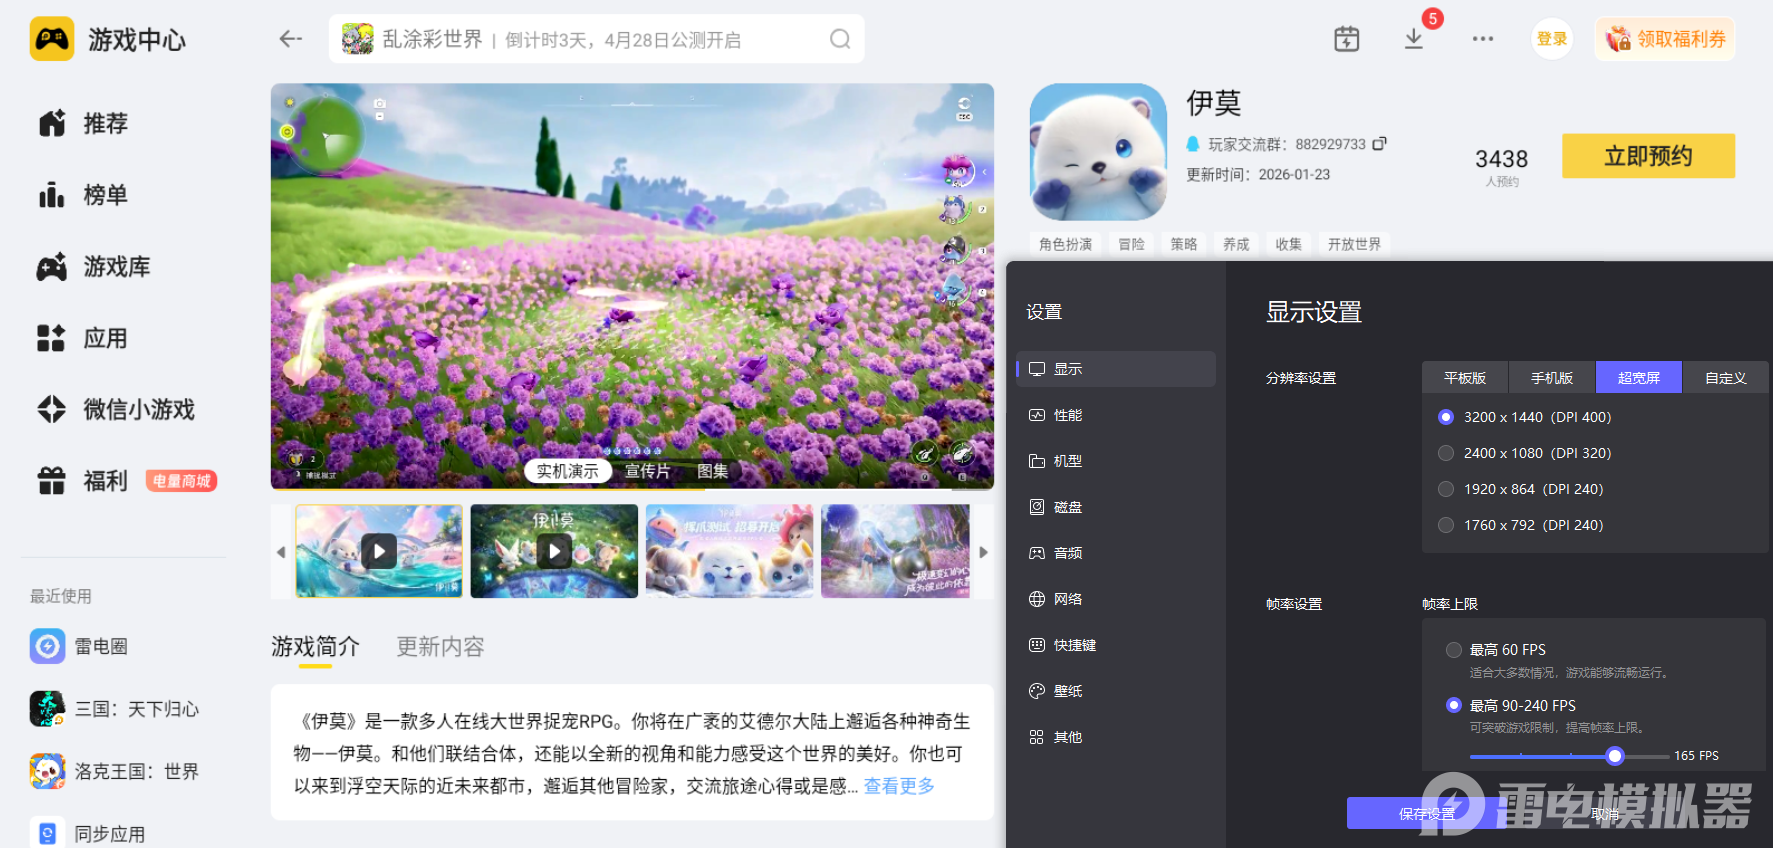Click the three-dot more options icon

1482,39
